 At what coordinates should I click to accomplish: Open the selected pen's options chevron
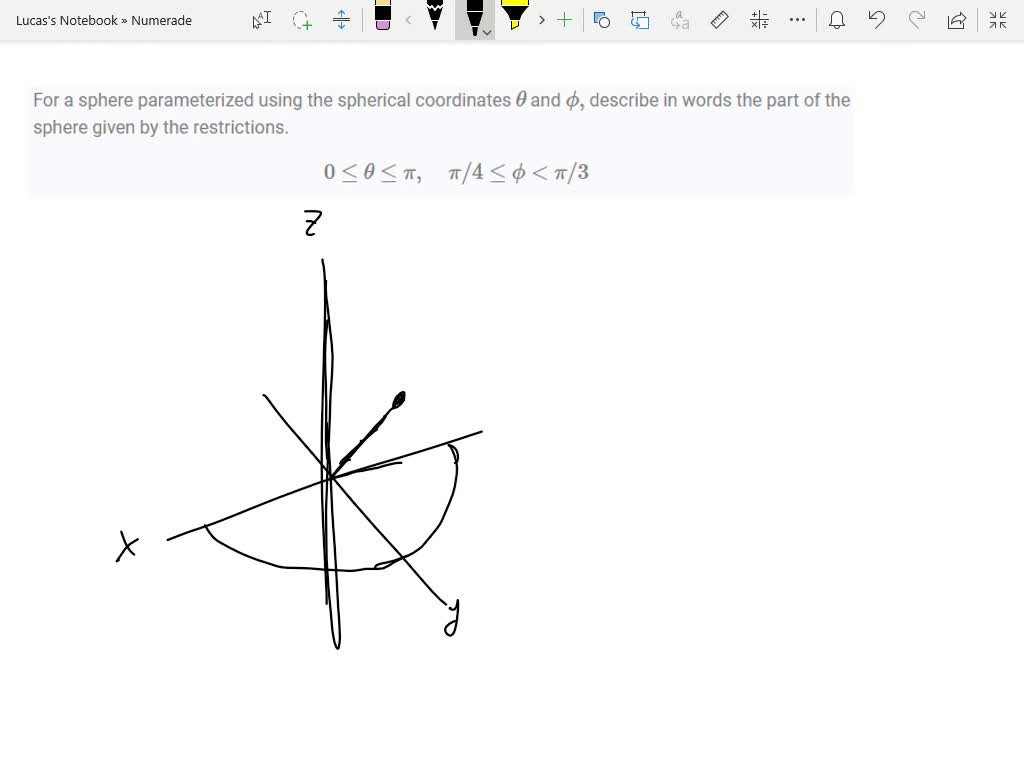487,31
